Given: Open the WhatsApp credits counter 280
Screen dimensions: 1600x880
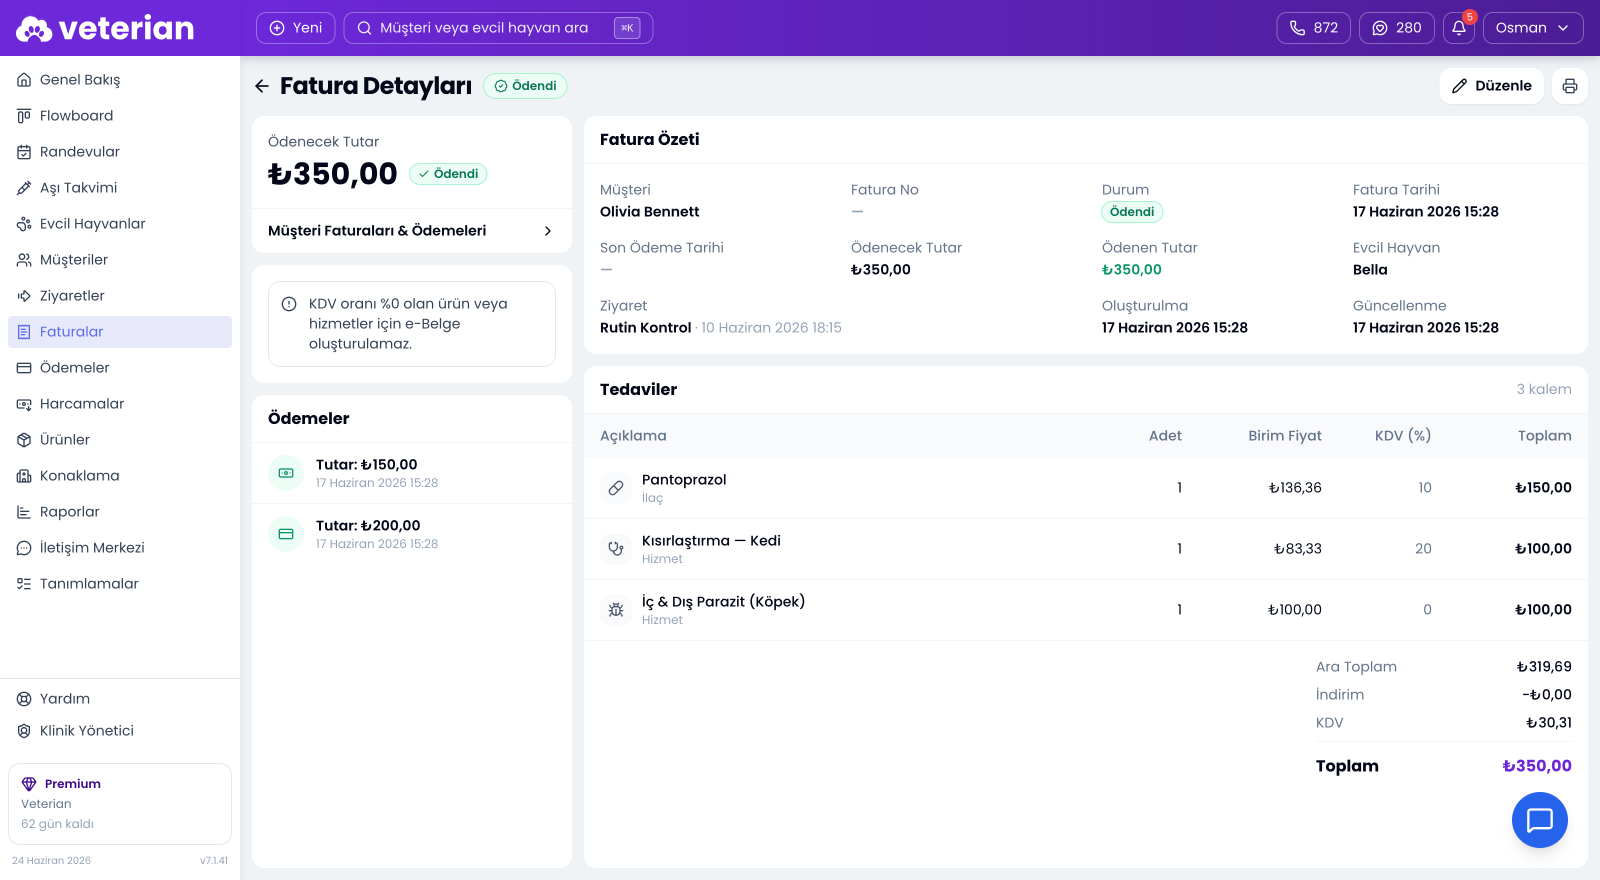Looking at the screenshot, I should point(1397,28).
